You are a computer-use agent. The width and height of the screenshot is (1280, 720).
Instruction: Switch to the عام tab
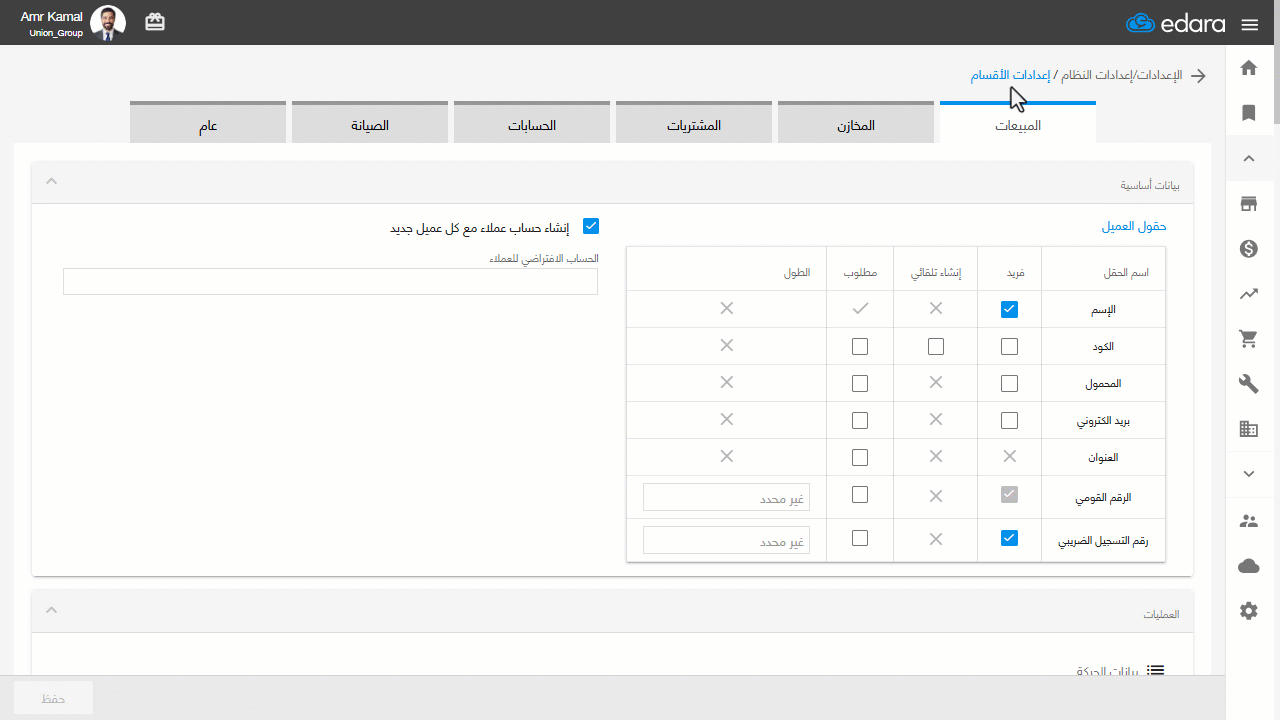pos(208,123)
